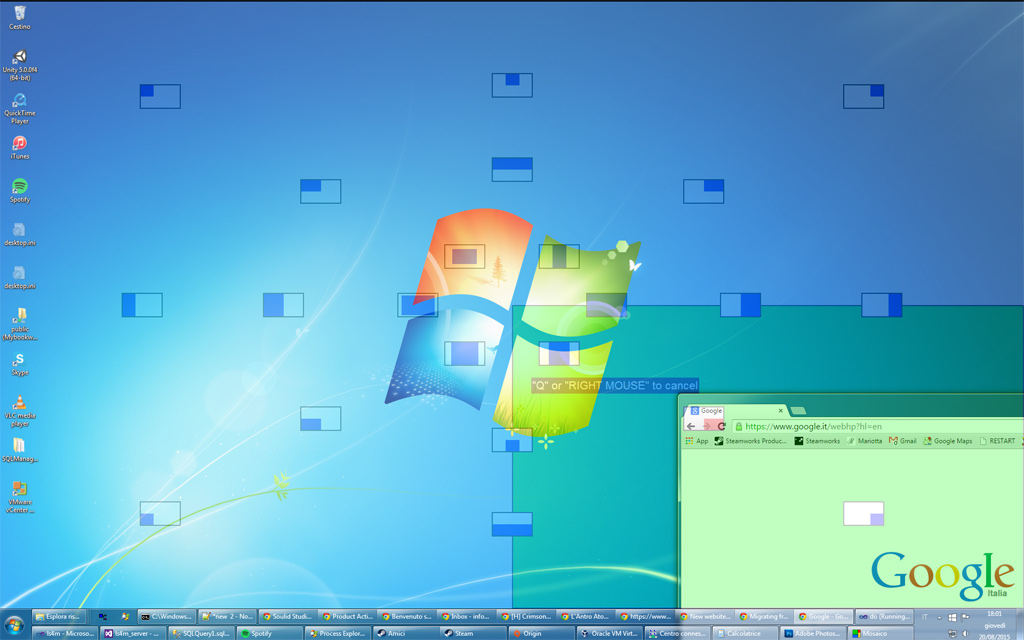Screen dimensions: 1024x640
Task: Open Spotify from its desktop shortcut
Action: pyautogui.click(x=20, y=190)
